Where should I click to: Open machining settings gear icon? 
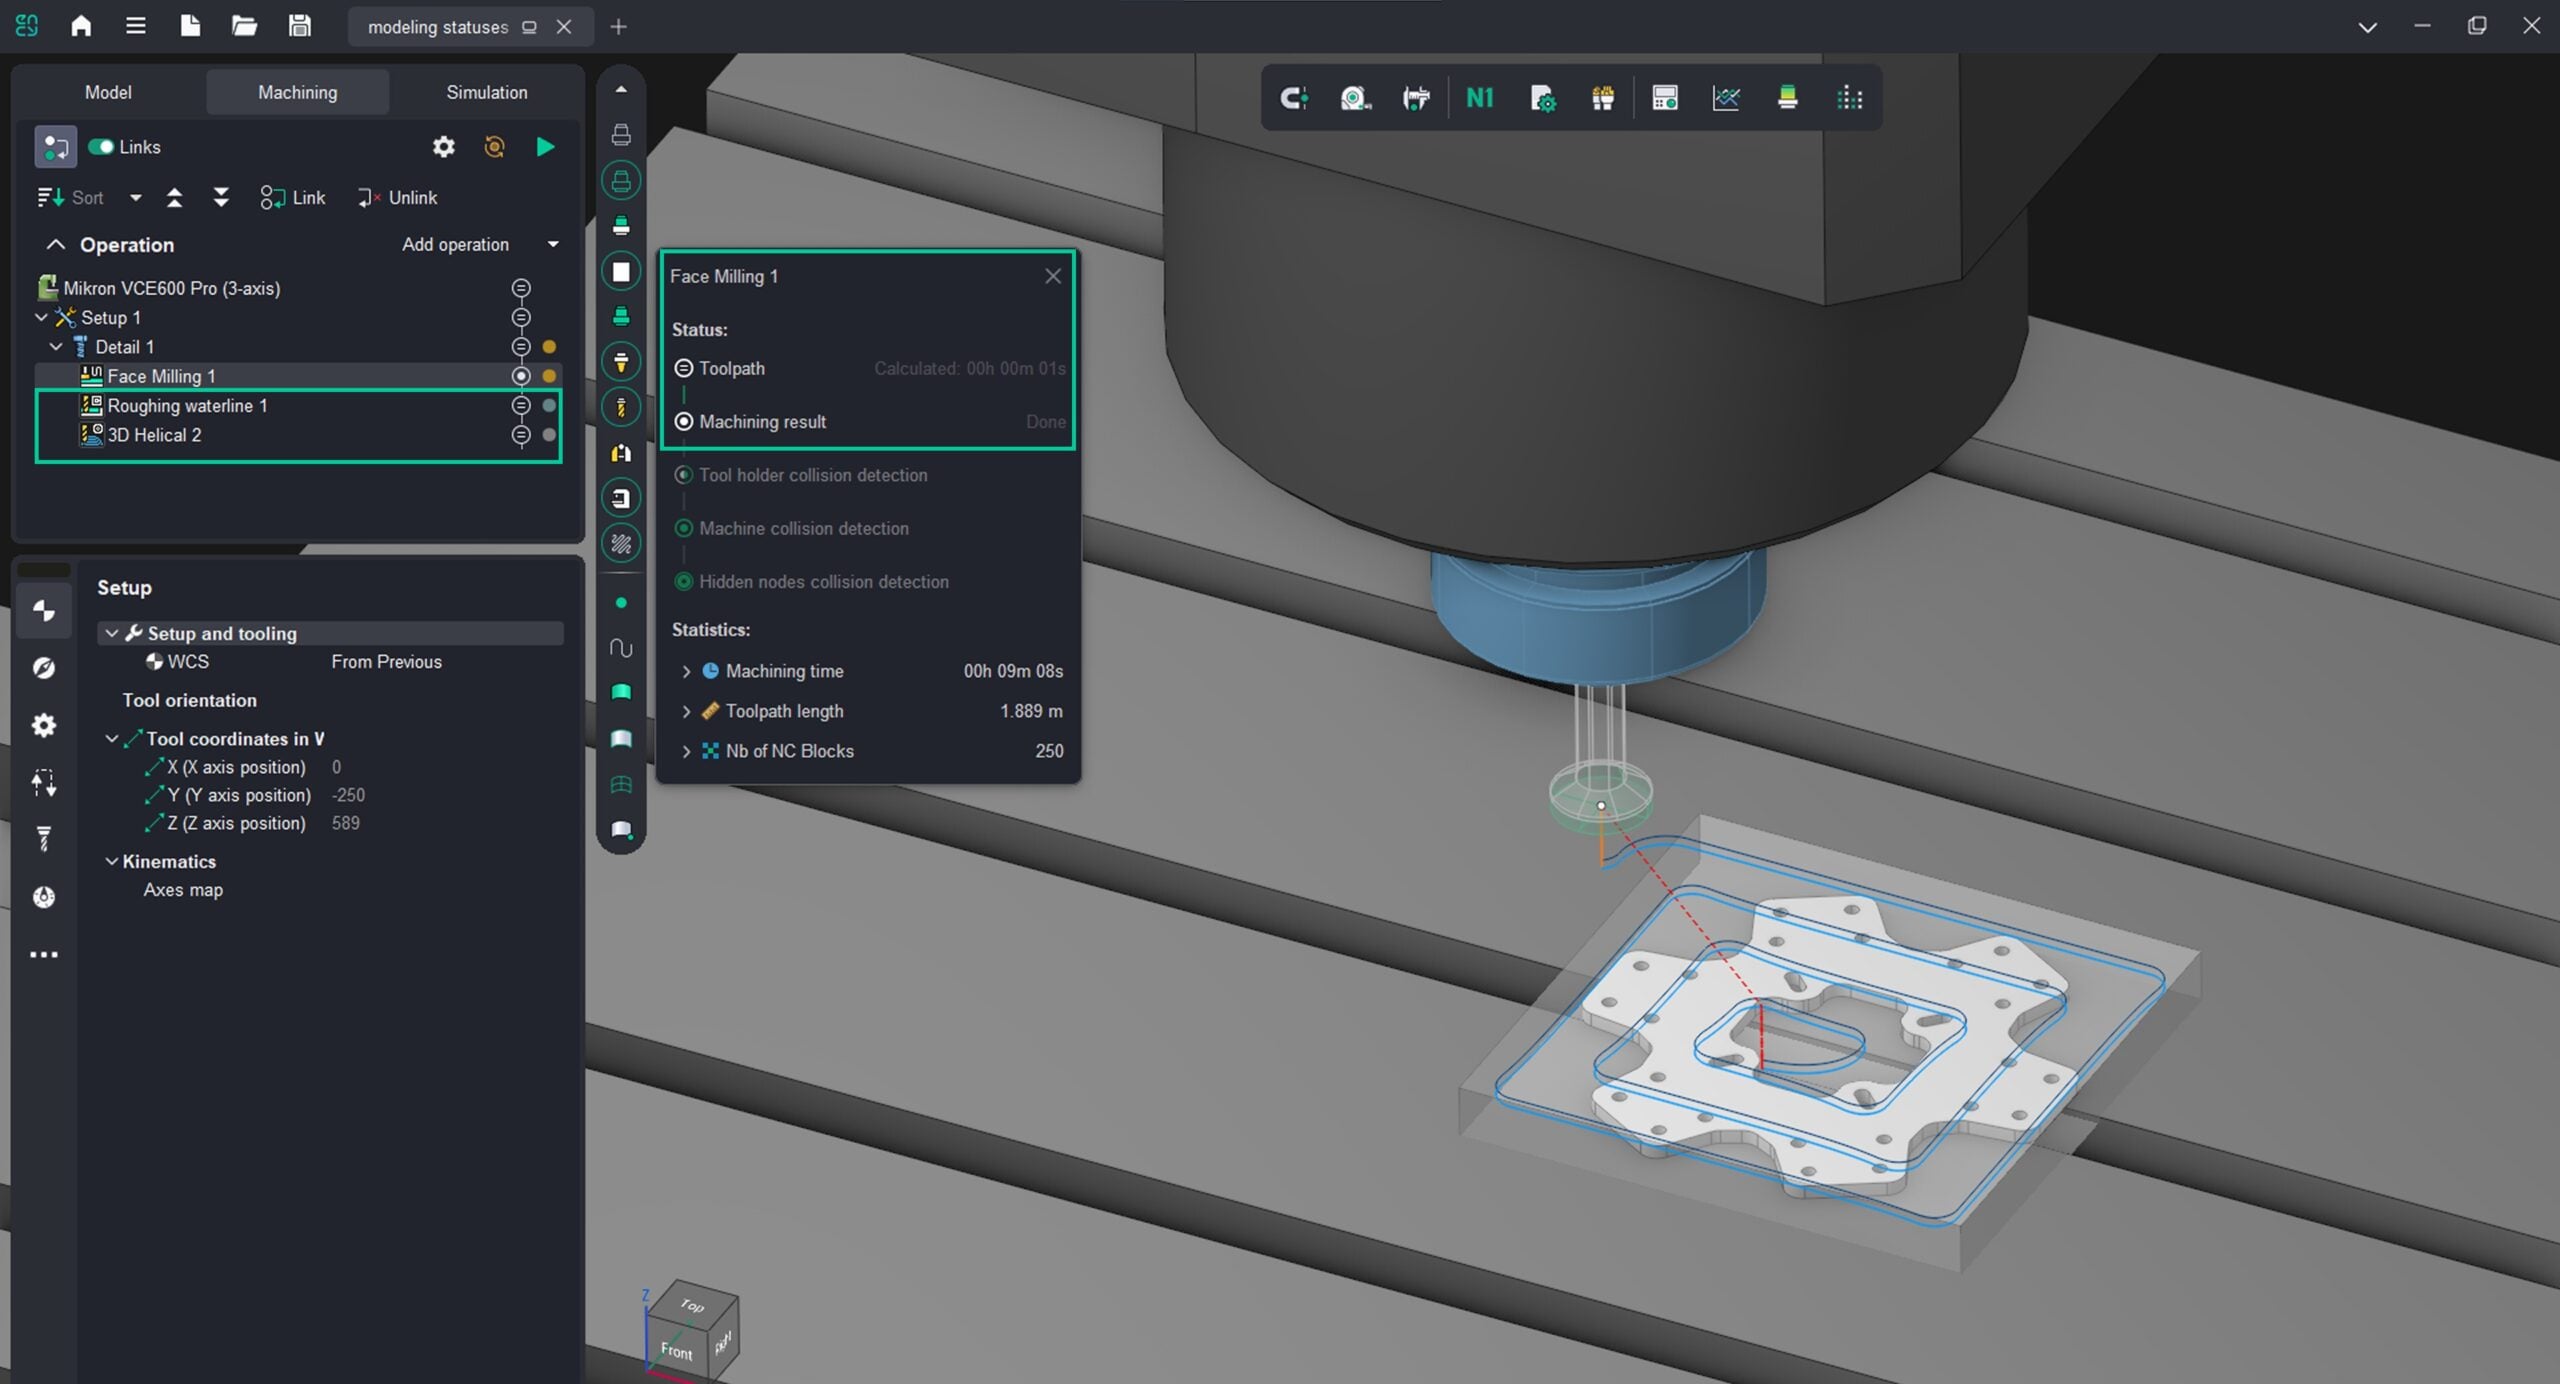[443, 147]
